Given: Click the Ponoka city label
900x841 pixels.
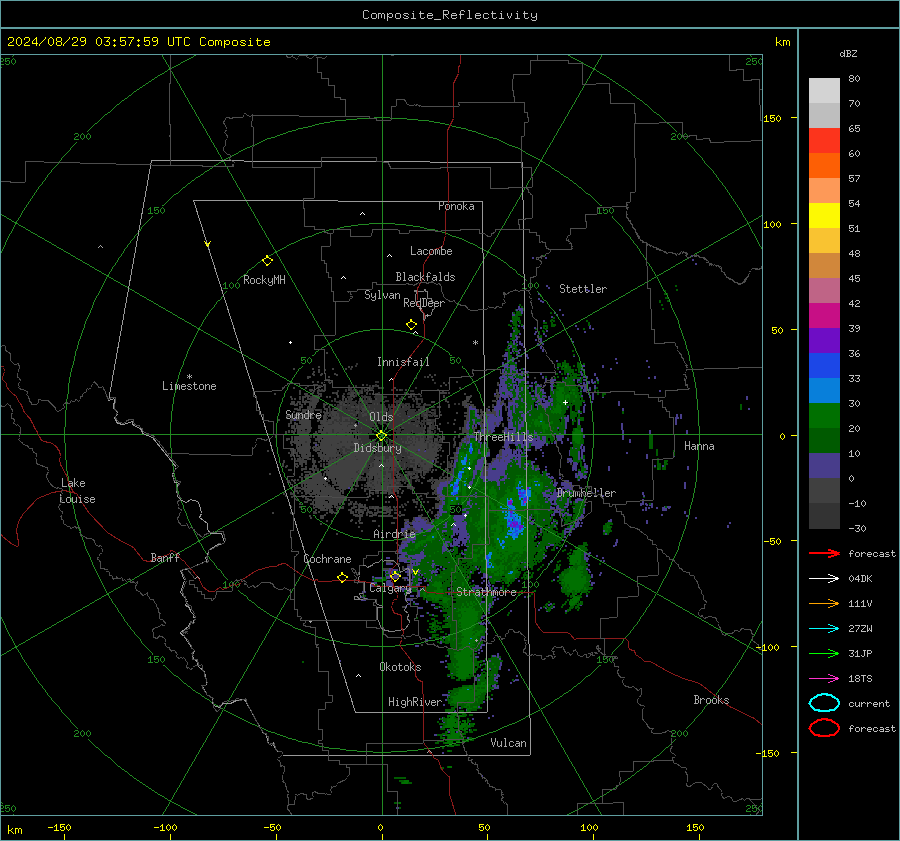Looking at the screenshot, I should click(456, 206).
